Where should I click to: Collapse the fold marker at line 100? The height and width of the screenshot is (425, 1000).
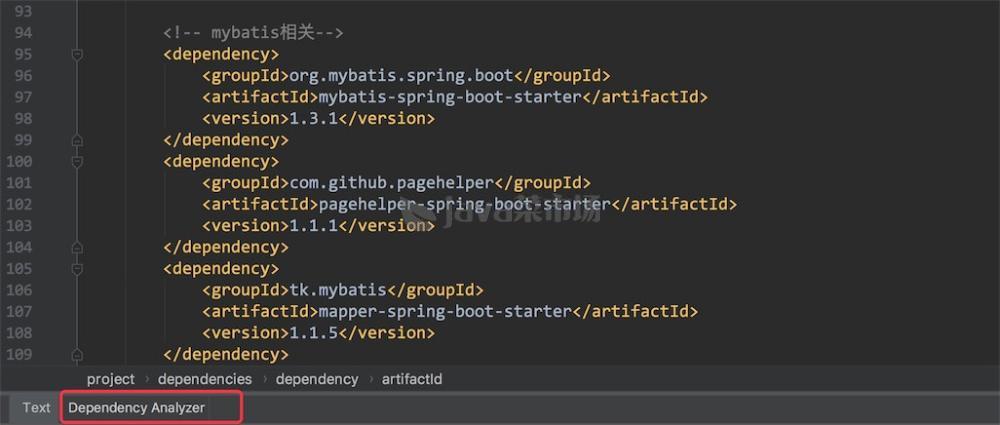(77, 161)
